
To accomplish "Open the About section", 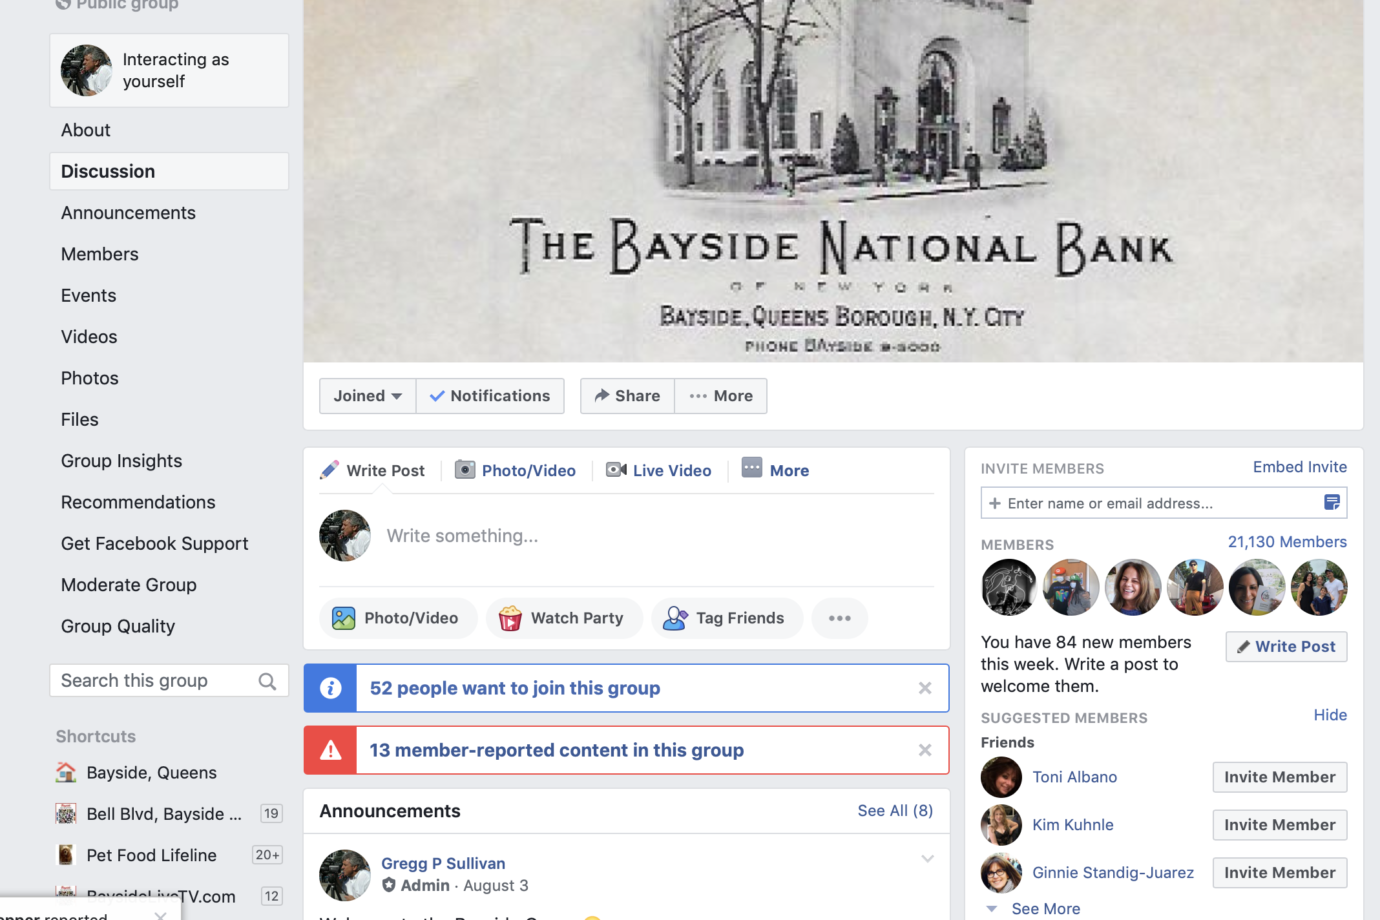I will pyautogui.click(x=86, y=130).
